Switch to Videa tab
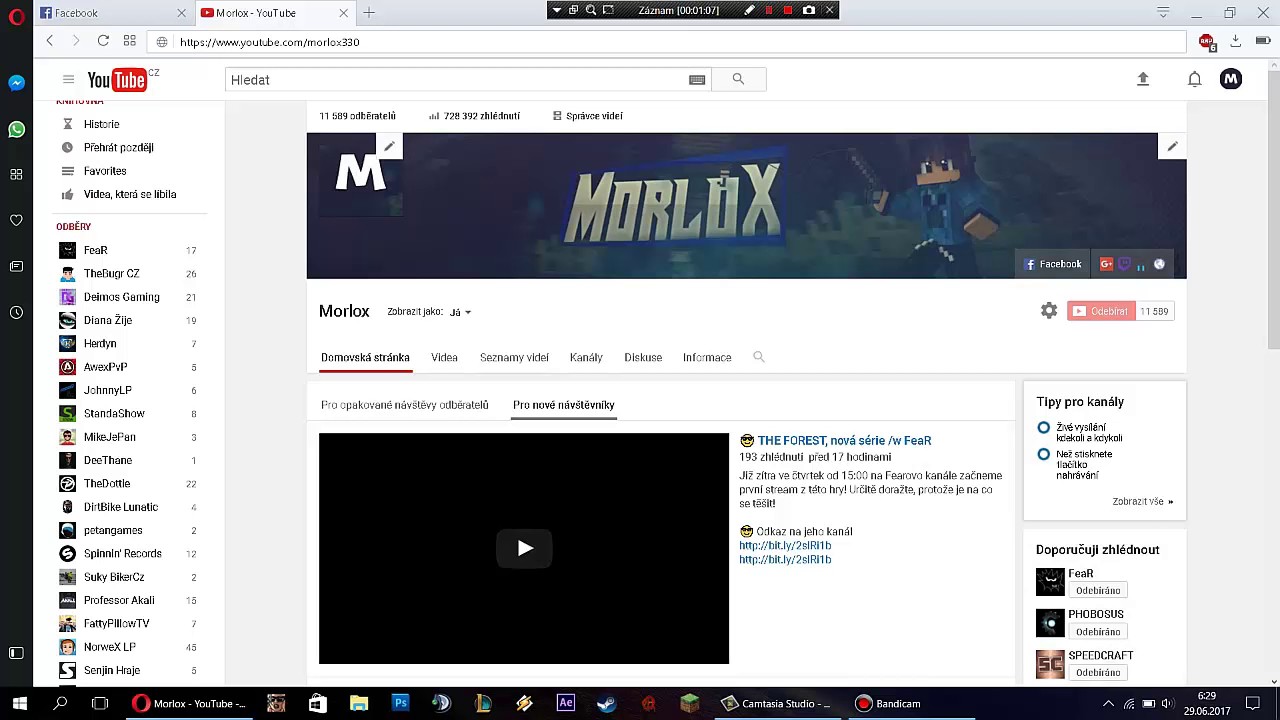1280x720 pixels. click(444, 357)
